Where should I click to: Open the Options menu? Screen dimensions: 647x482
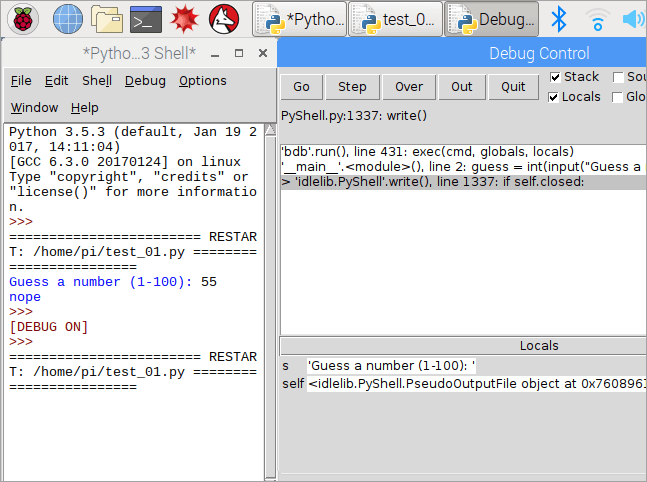click(203, 81)
